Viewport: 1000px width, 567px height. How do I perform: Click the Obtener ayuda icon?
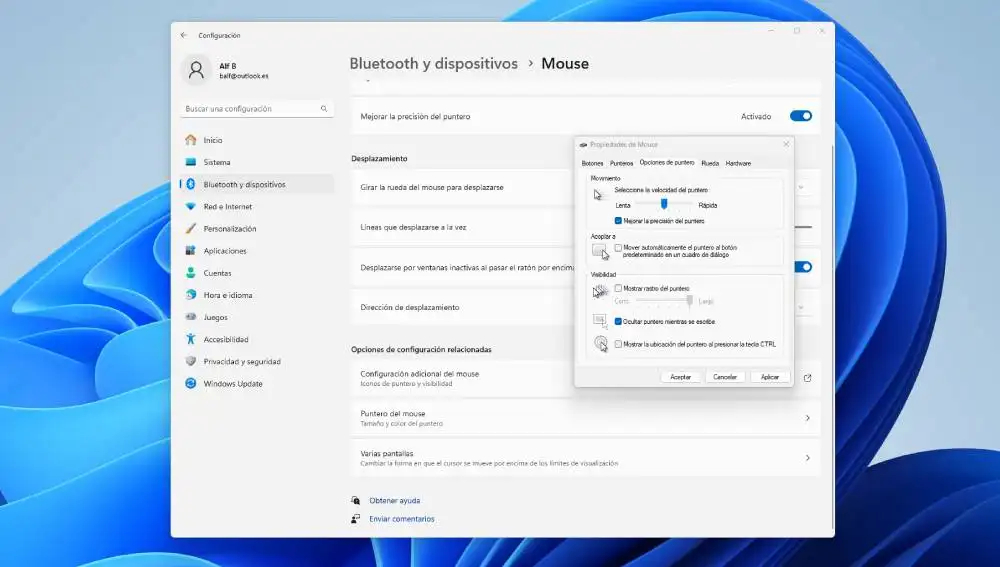pyautogui.click(x=356, y=501)
